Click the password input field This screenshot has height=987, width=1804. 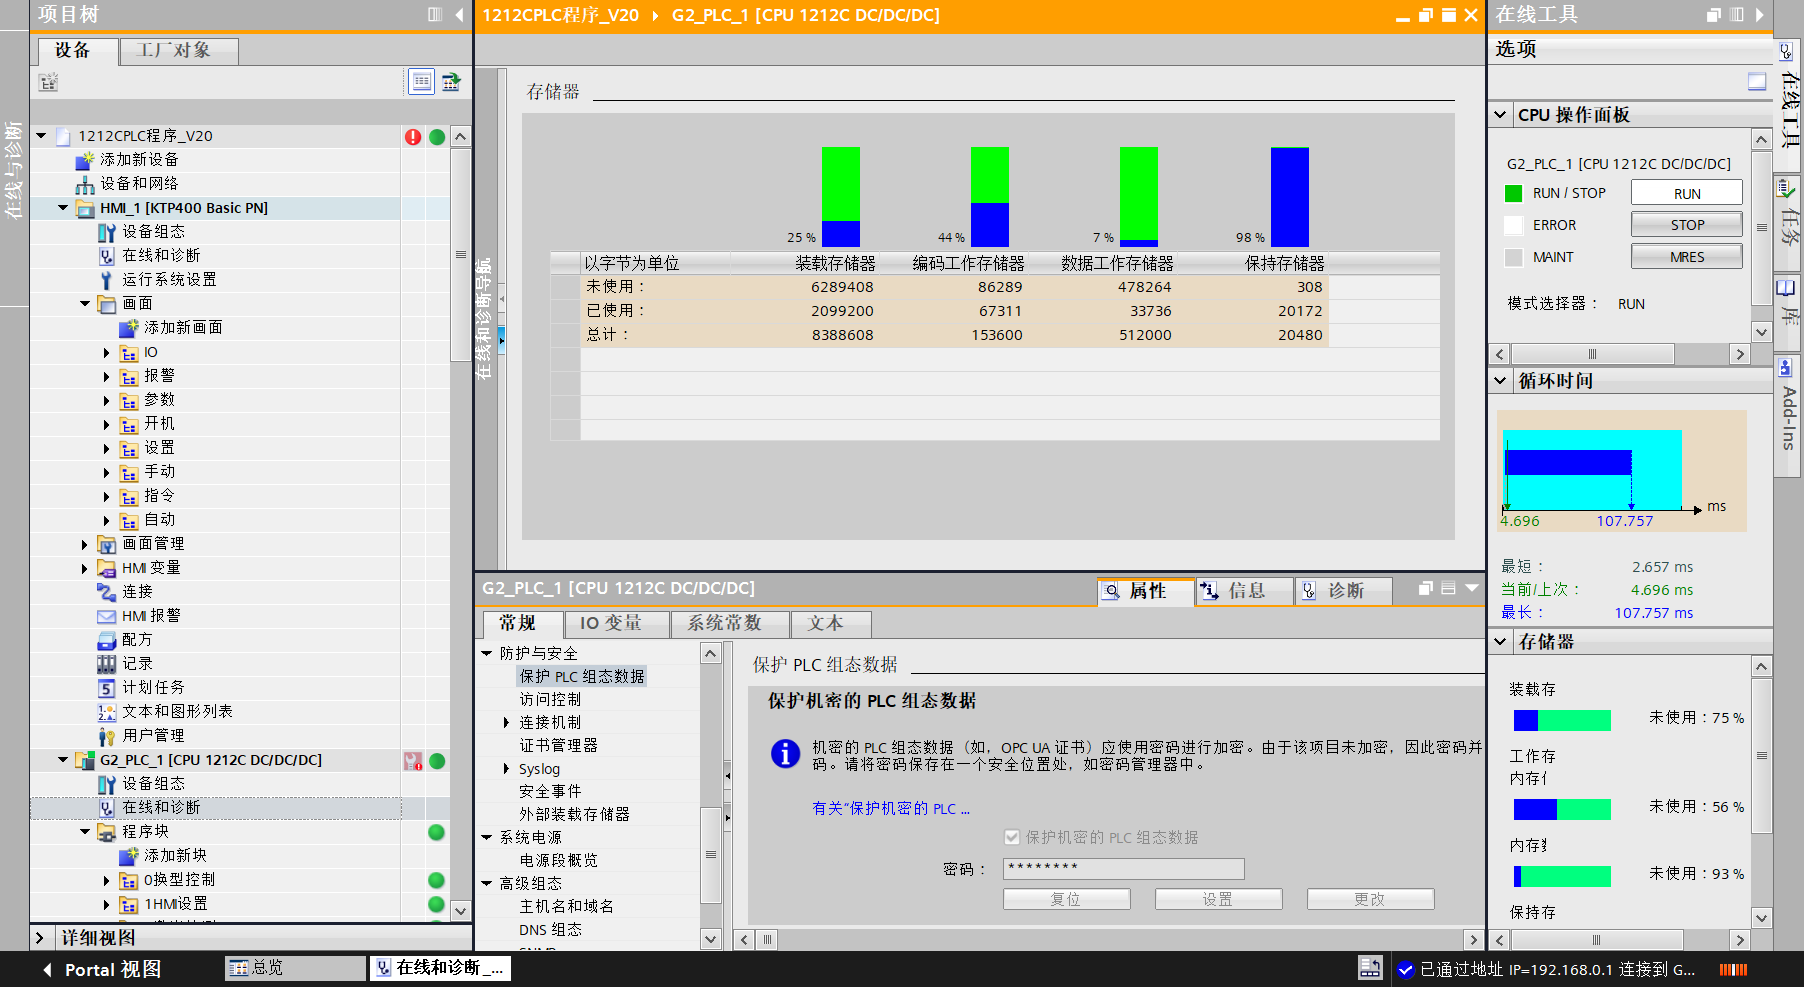[1123, 868]
